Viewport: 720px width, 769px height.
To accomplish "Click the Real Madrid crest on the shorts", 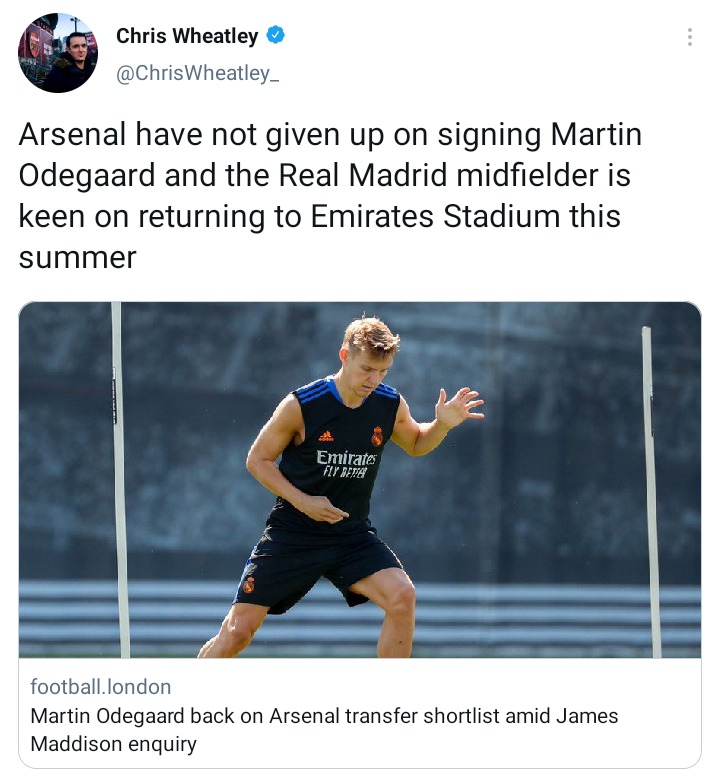I will (x=249, y=584).
